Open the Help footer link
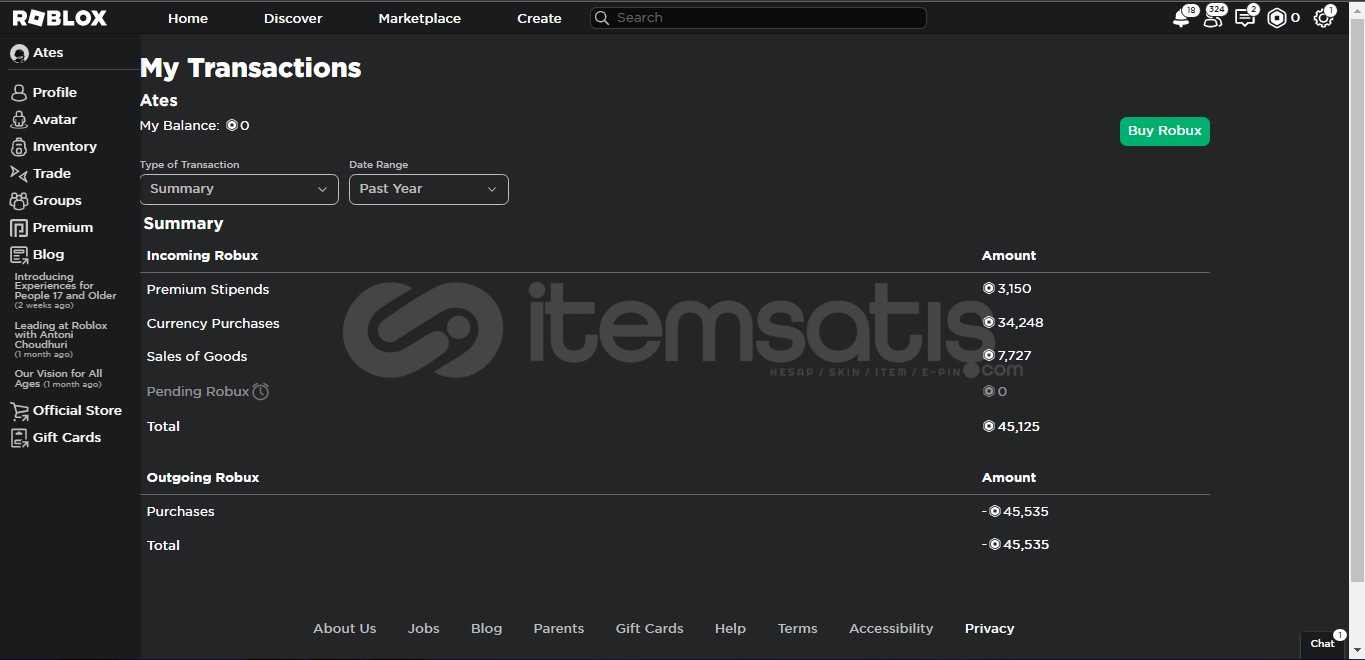Screen dimensions: 1365x660 coord(730,629)
